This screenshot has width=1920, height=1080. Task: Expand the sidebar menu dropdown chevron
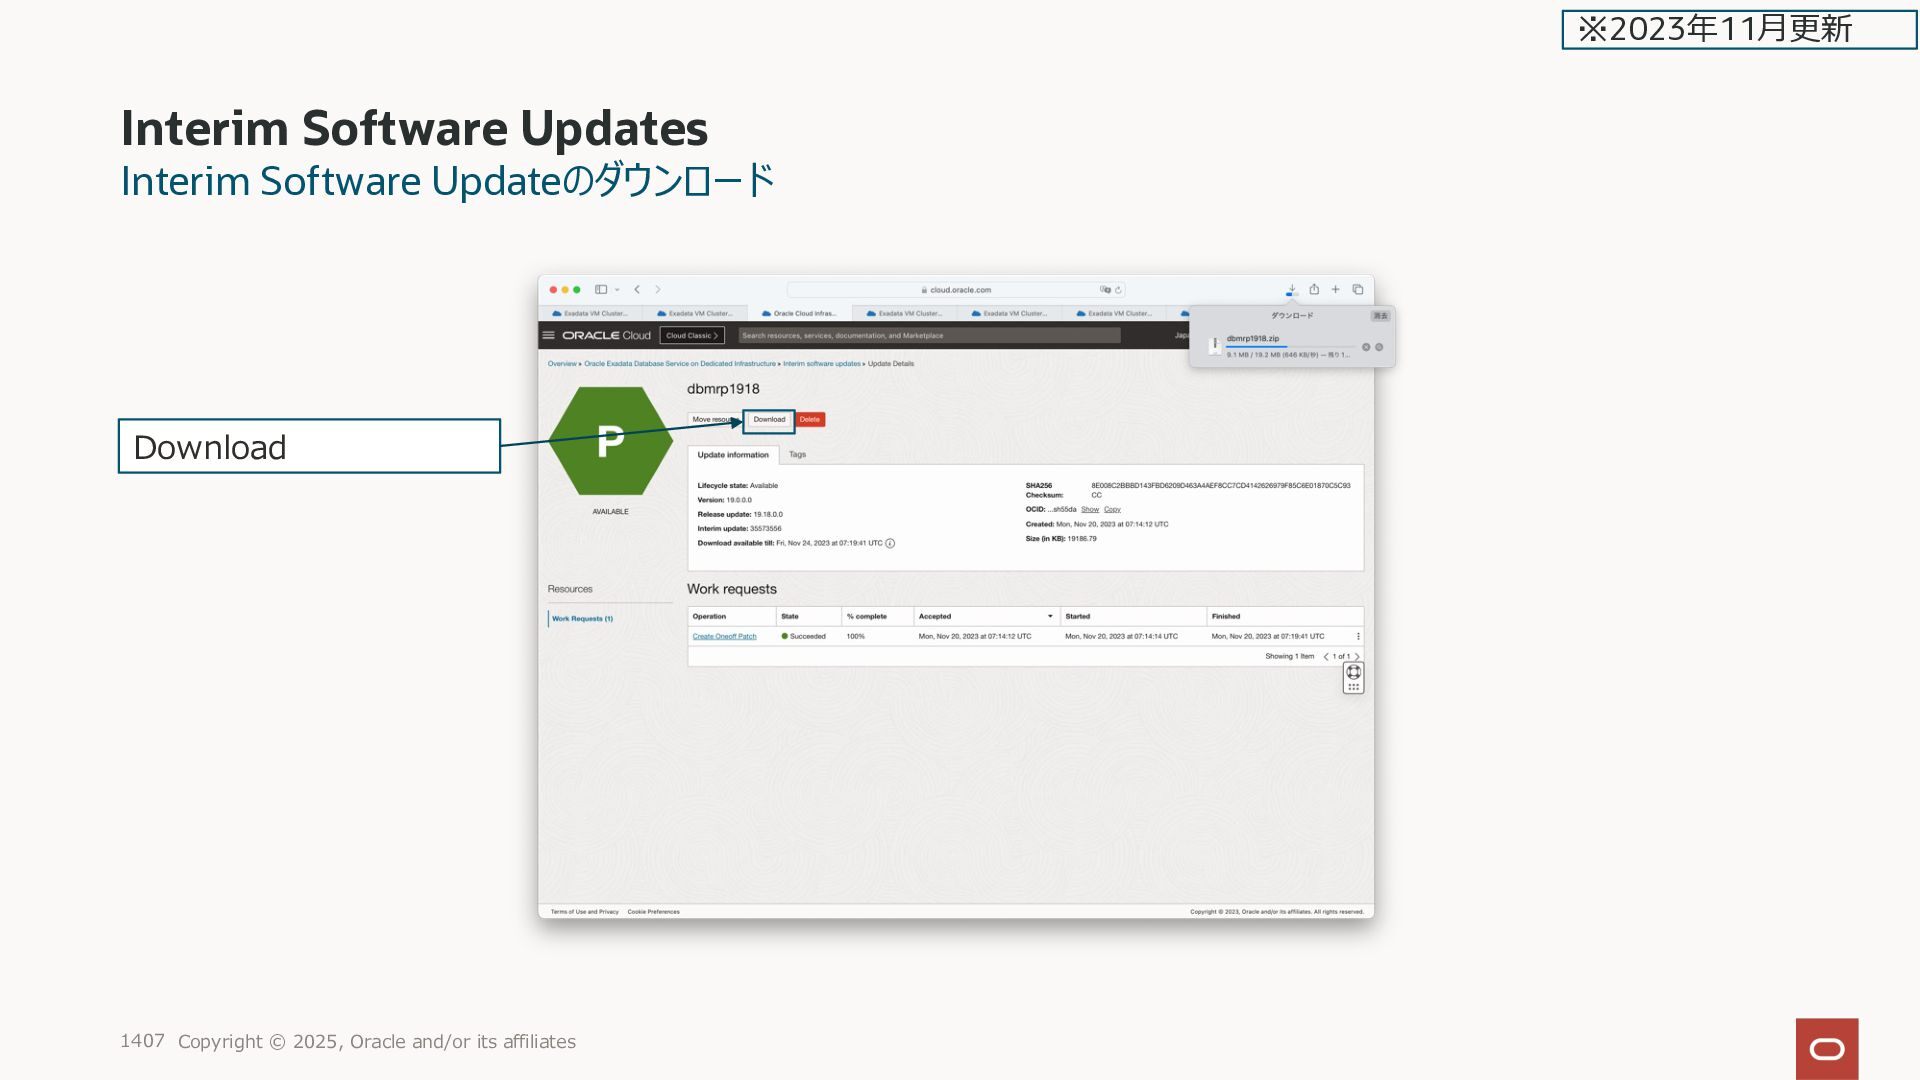pos(618,290)
